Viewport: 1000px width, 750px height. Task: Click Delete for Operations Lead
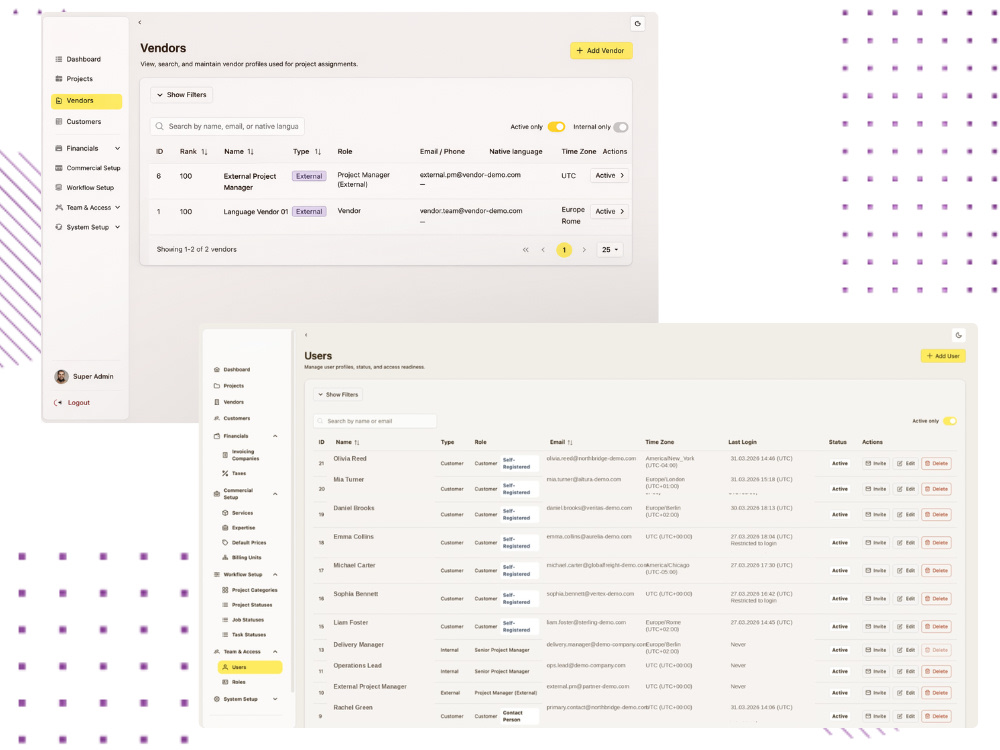point(937,672)
